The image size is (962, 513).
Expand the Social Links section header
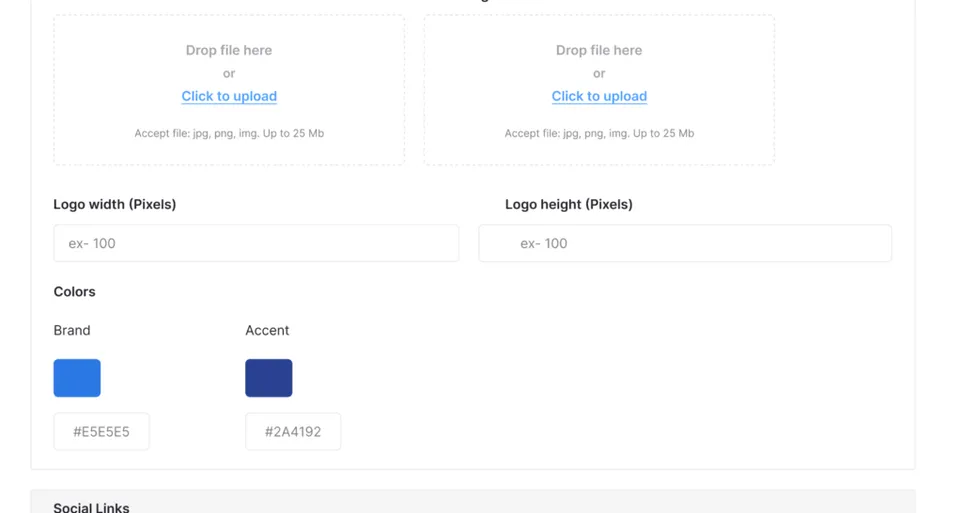click(472, 502)
